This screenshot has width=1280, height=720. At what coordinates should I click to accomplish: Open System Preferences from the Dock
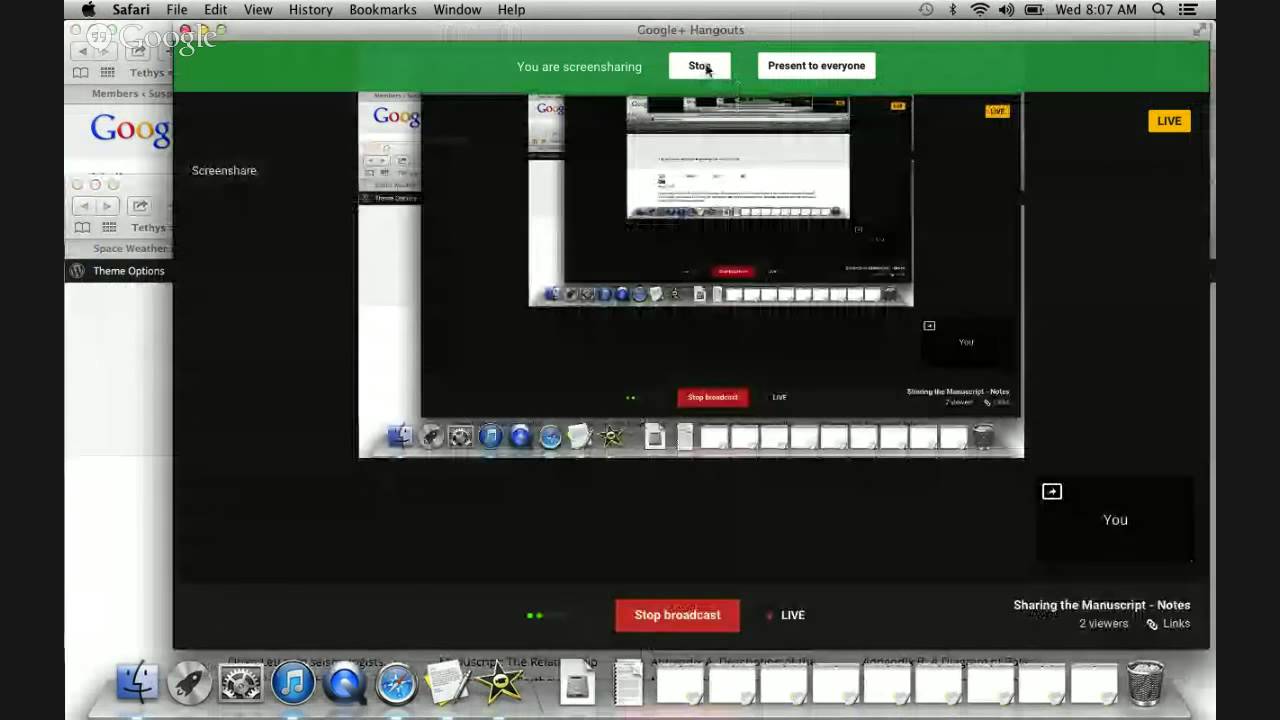241,683
